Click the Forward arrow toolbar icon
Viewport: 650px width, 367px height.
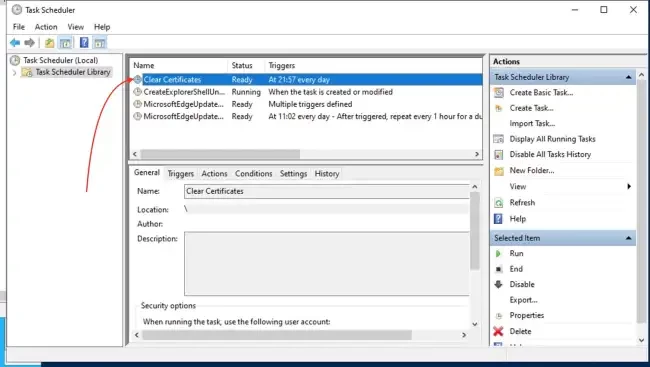point(29,42)
